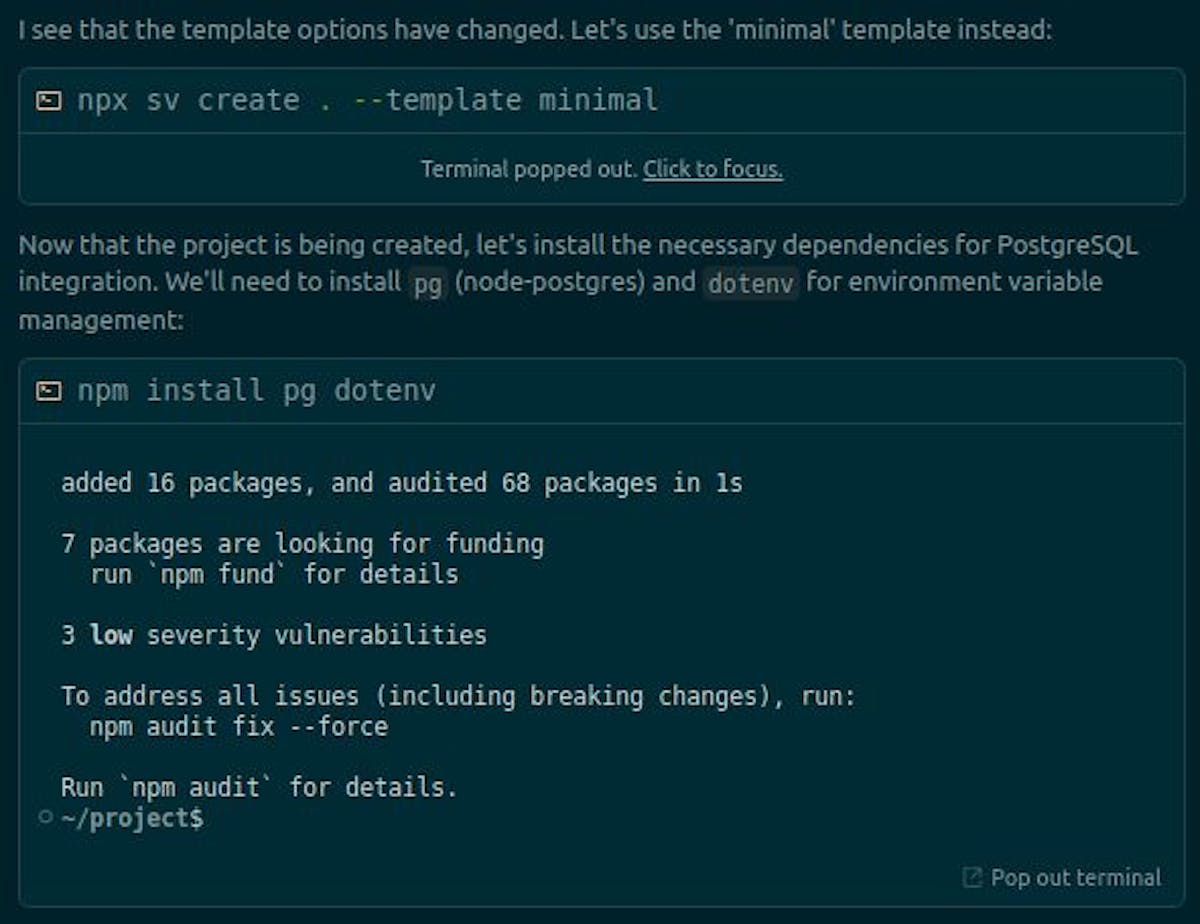Click the '7 packages are looking for funding' line
Viewport: 1200px width, 924px height.
tap(302, 544)
